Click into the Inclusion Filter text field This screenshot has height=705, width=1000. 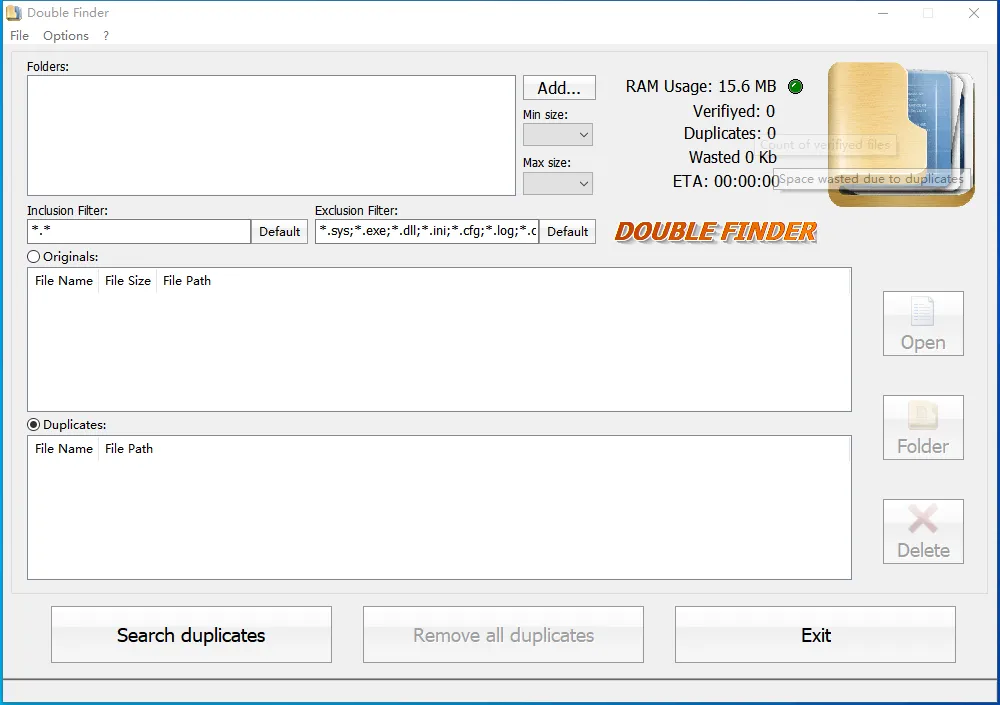tap(139, 232)
